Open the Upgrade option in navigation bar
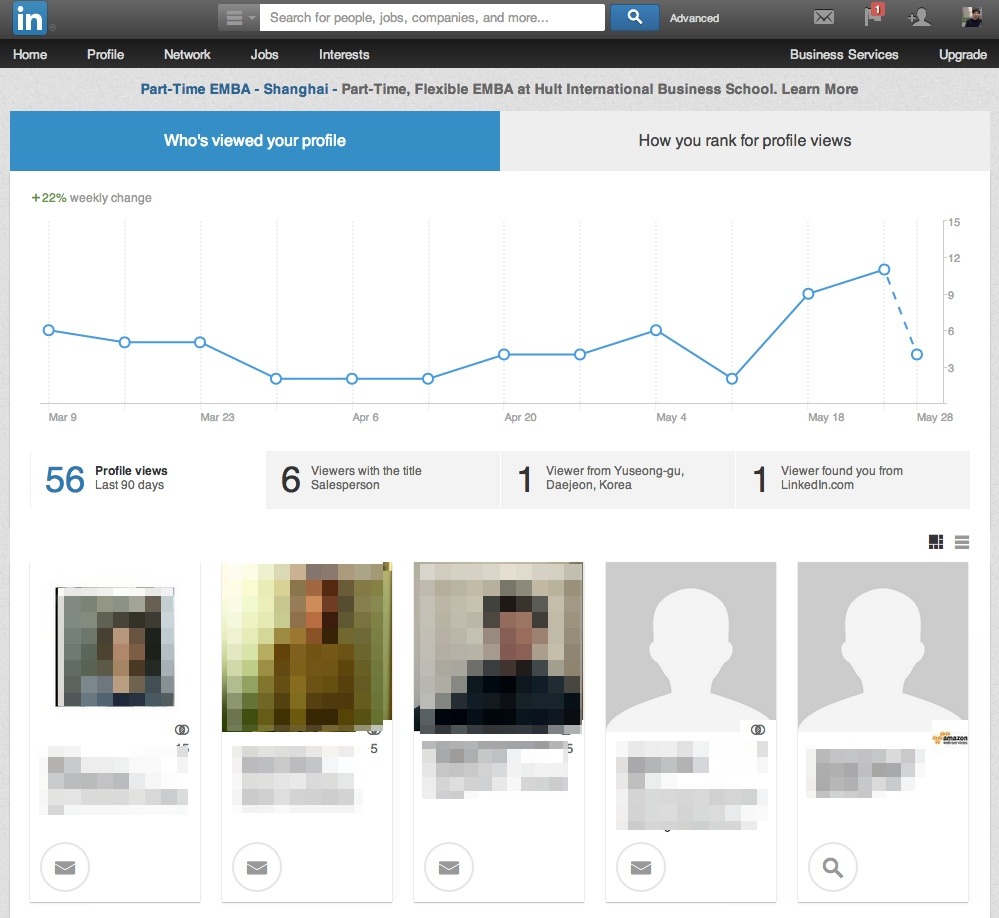 pos(962,54)
